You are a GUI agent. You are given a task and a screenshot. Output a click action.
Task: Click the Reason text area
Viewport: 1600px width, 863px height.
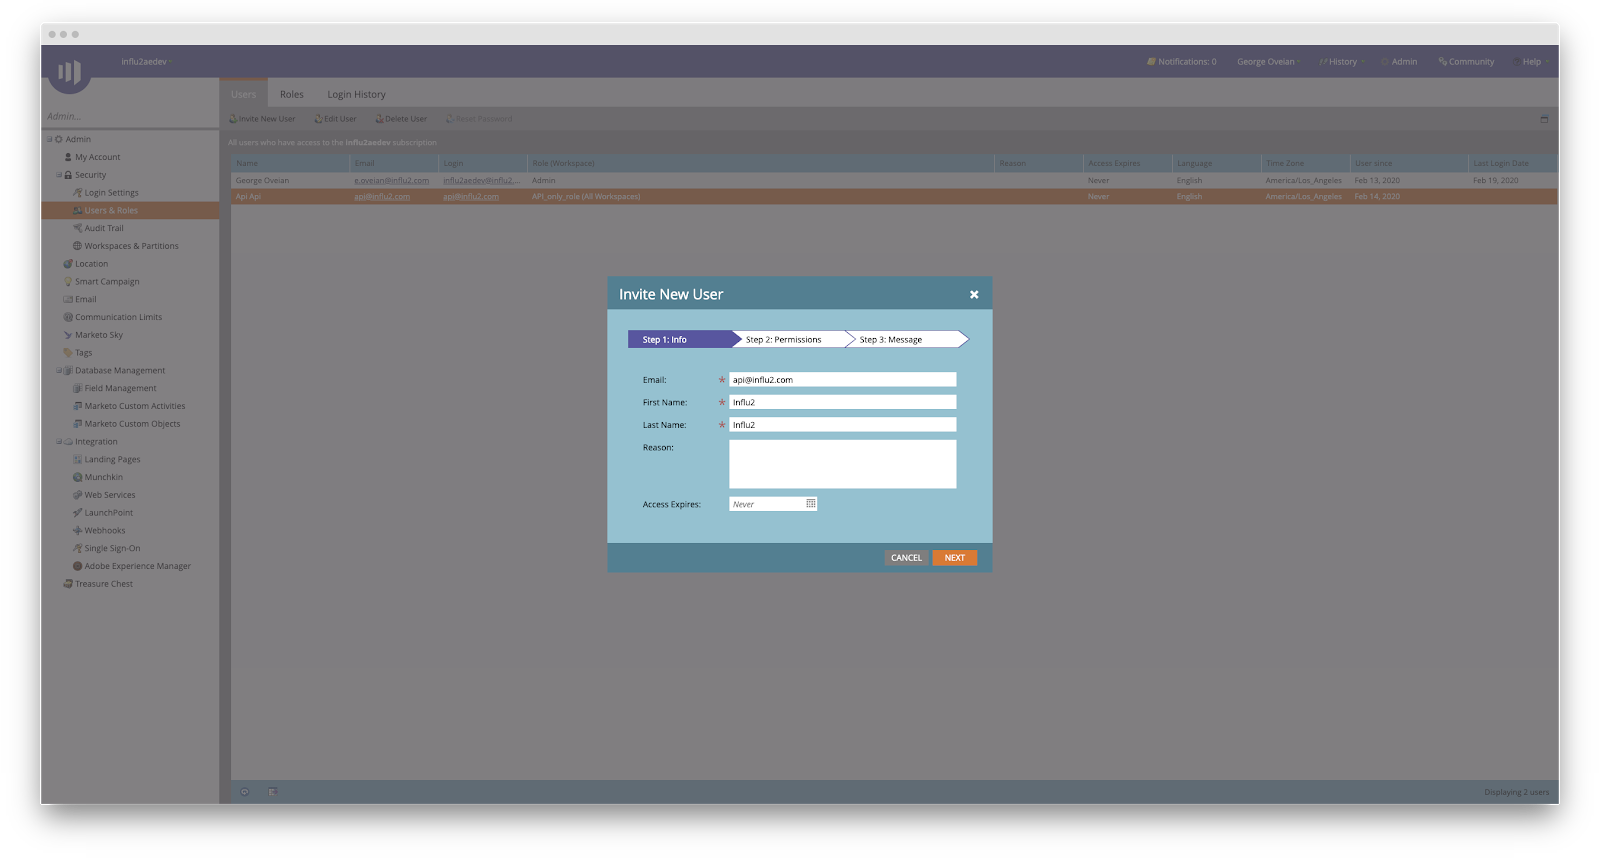click(x=842, y=464)
